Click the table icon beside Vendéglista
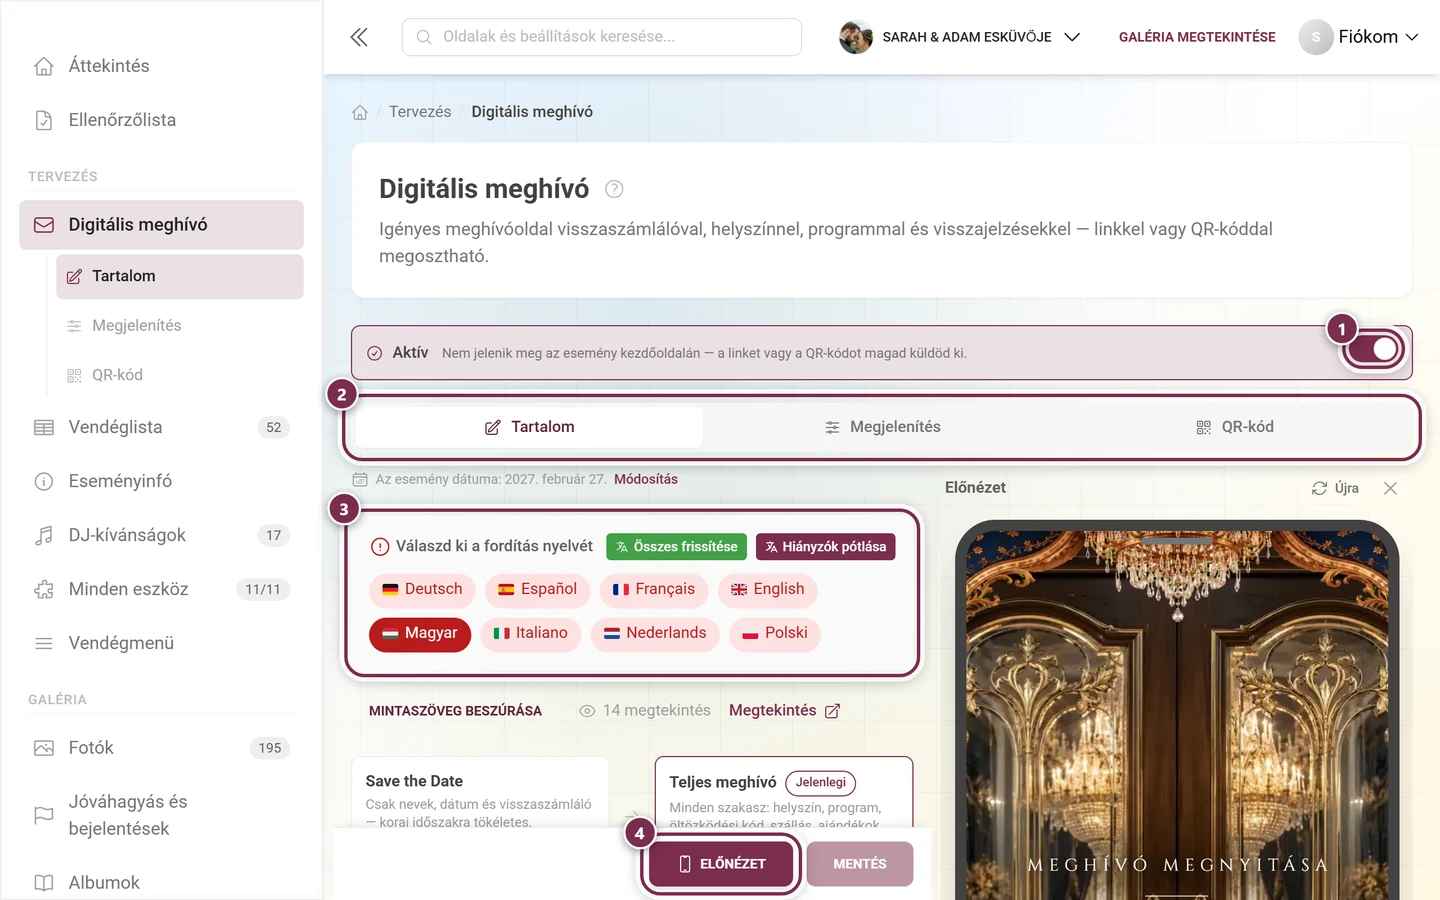This screenshot has height=900, width=1440. click(x=44, y=427)
